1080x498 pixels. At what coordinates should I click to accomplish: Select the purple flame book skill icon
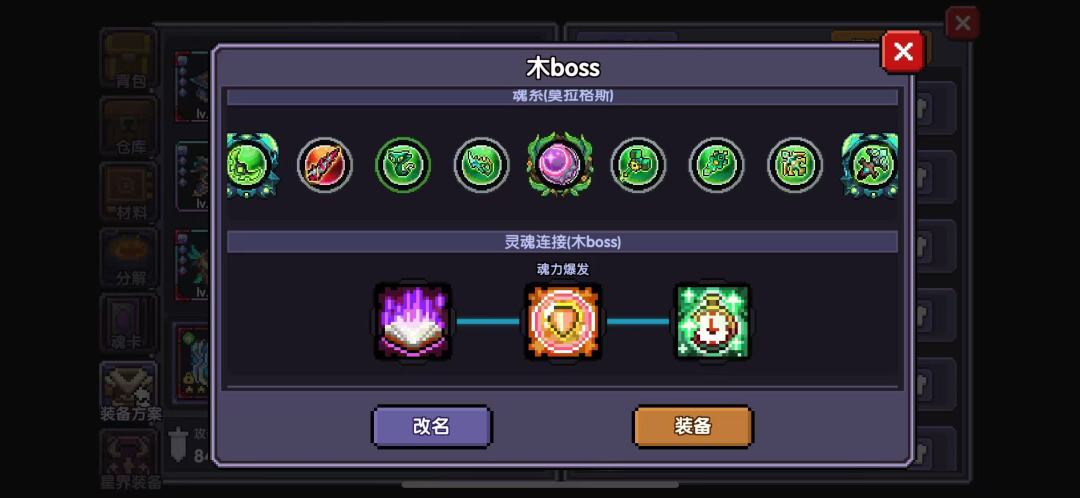[x=413, y=321]
